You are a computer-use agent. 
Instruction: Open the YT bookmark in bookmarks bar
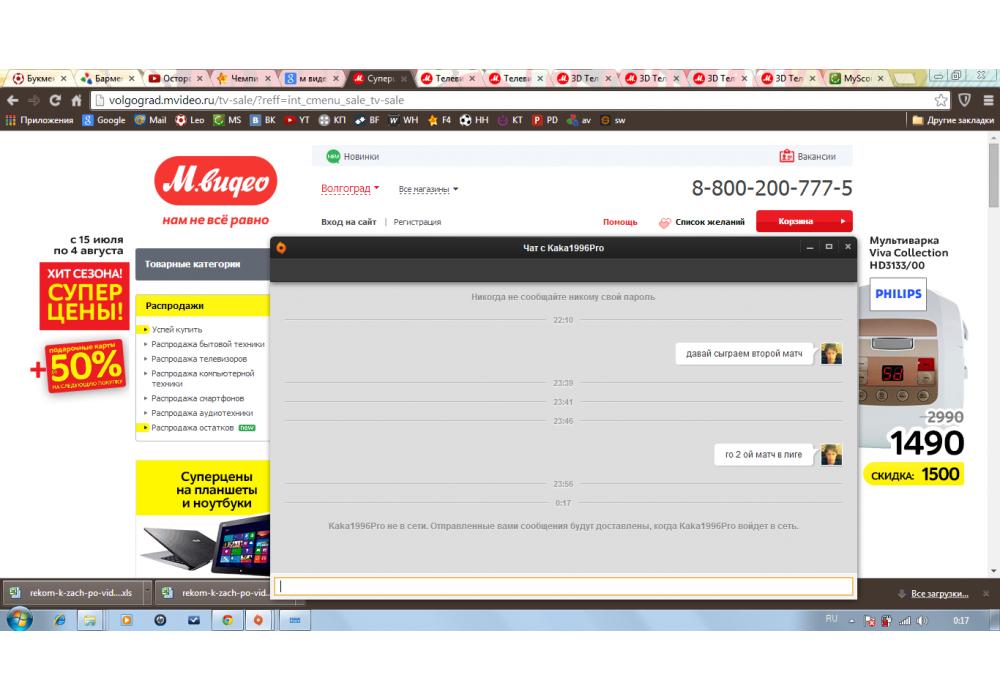pos(298,120)
